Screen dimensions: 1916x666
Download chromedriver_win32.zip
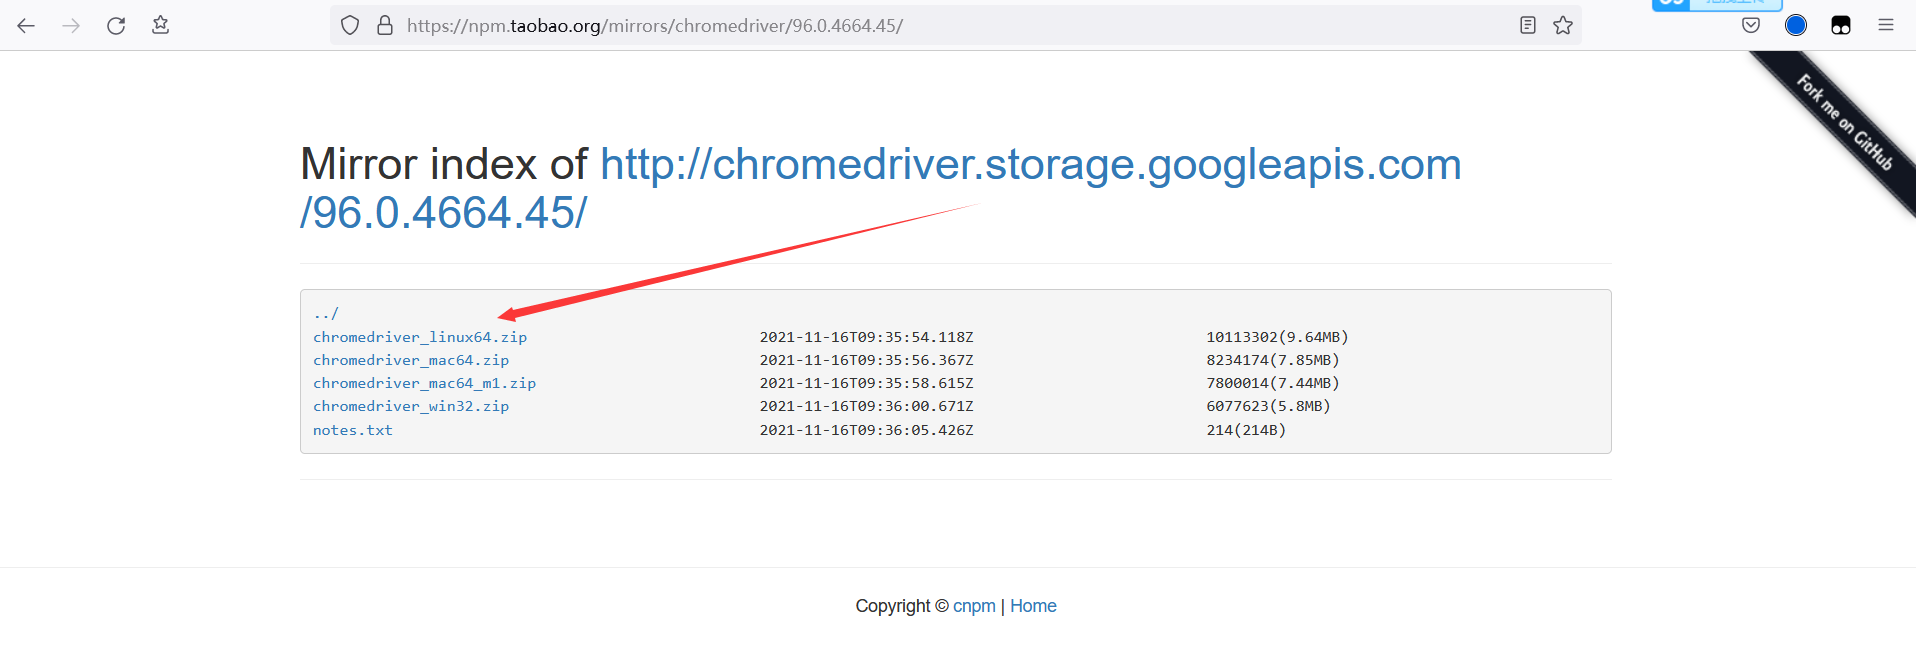(411, 406)
